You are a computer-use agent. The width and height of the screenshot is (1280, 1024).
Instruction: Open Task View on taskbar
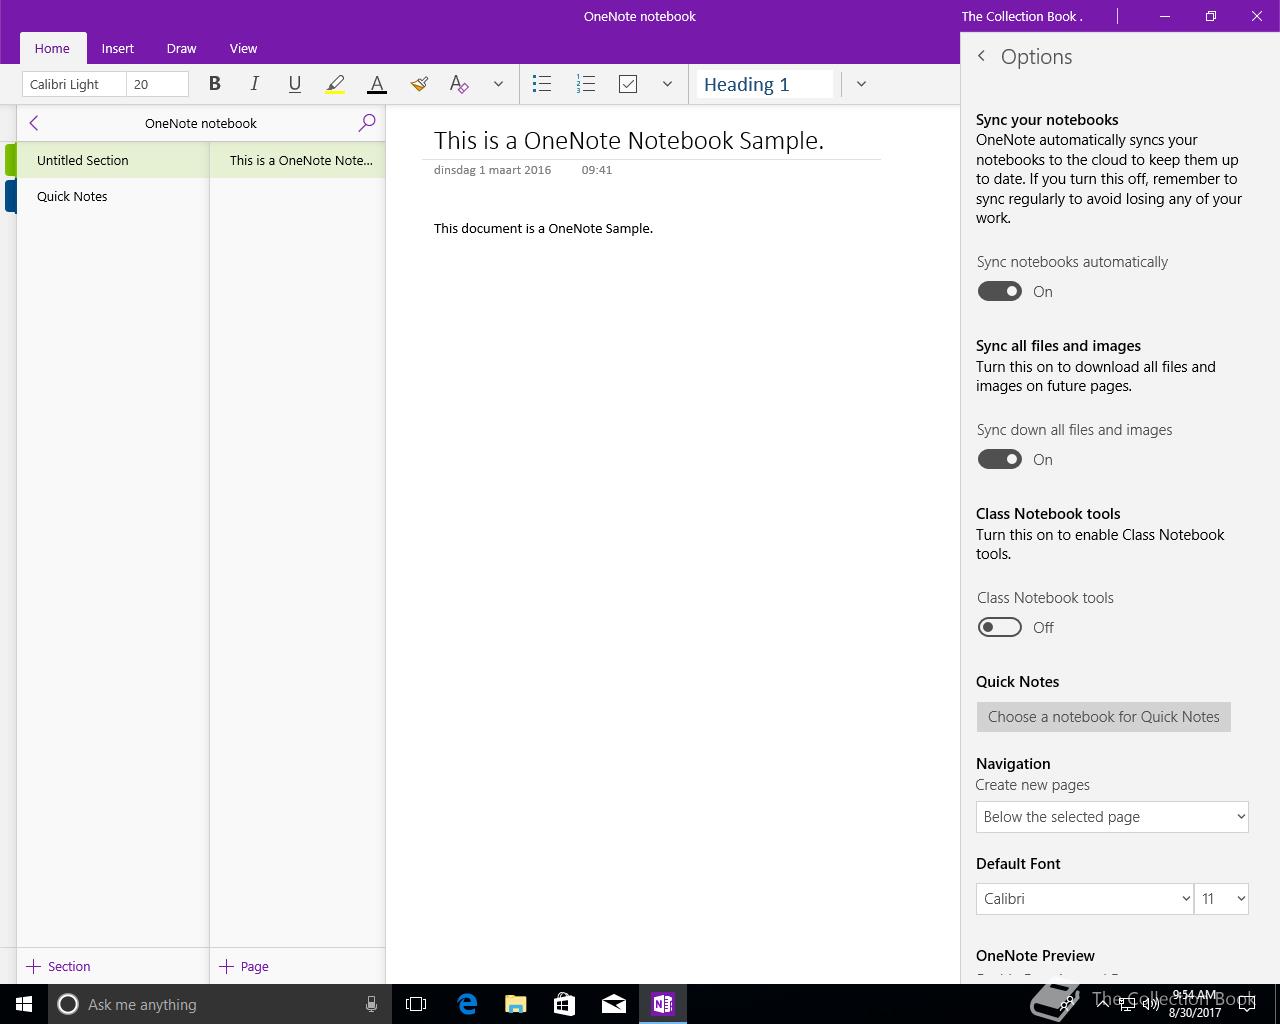[416, 1004]
